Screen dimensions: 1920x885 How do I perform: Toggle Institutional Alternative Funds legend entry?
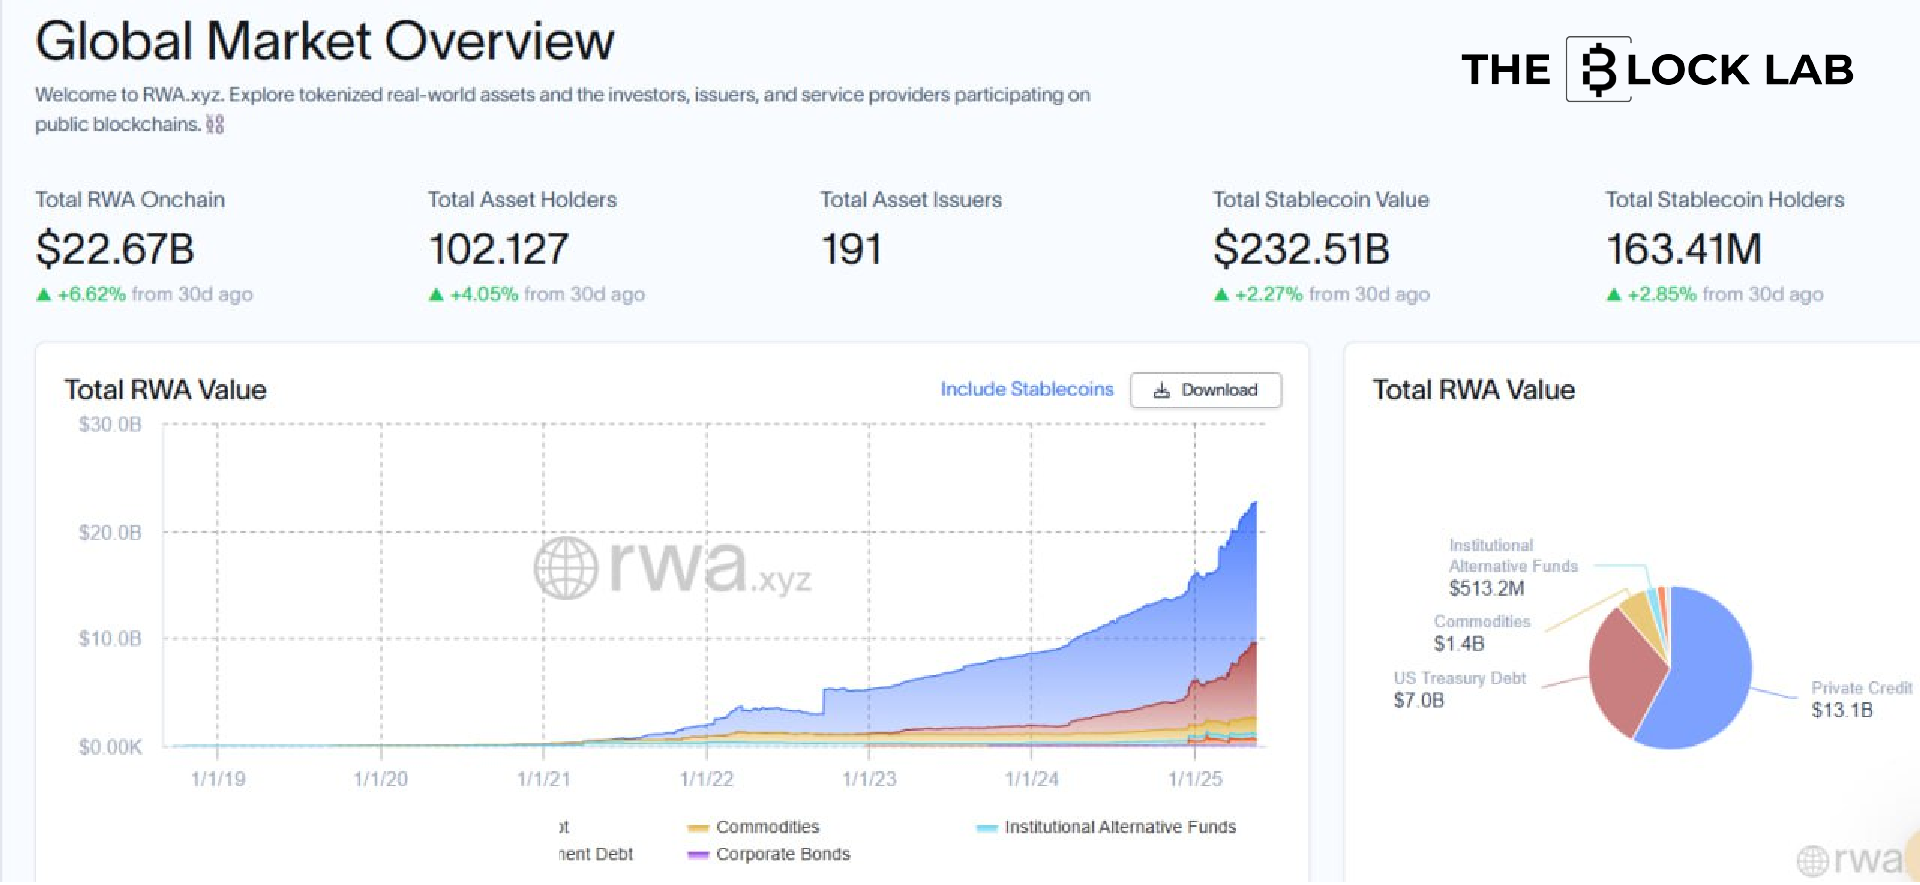[1106, 827]
